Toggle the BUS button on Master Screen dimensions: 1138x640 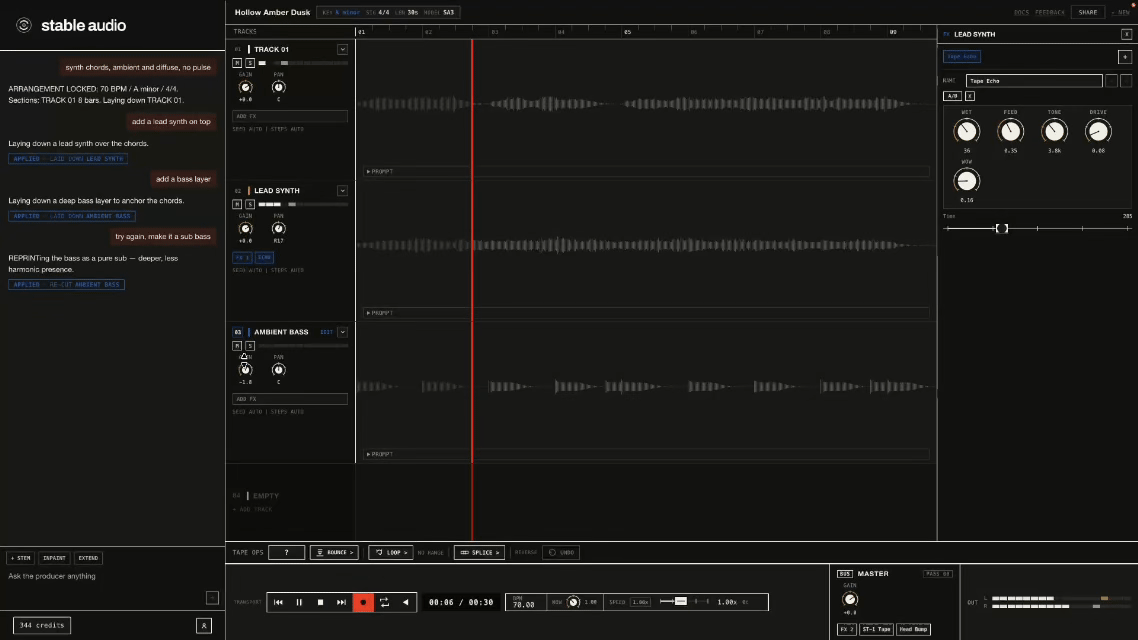[x=844, y=574]
